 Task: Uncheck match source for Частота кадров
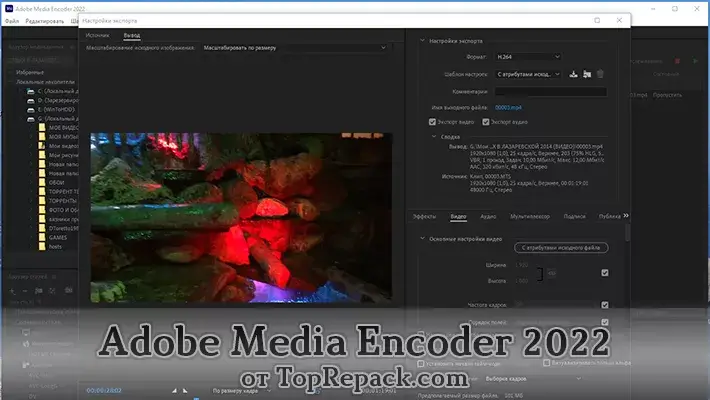[x=605, y=305]
